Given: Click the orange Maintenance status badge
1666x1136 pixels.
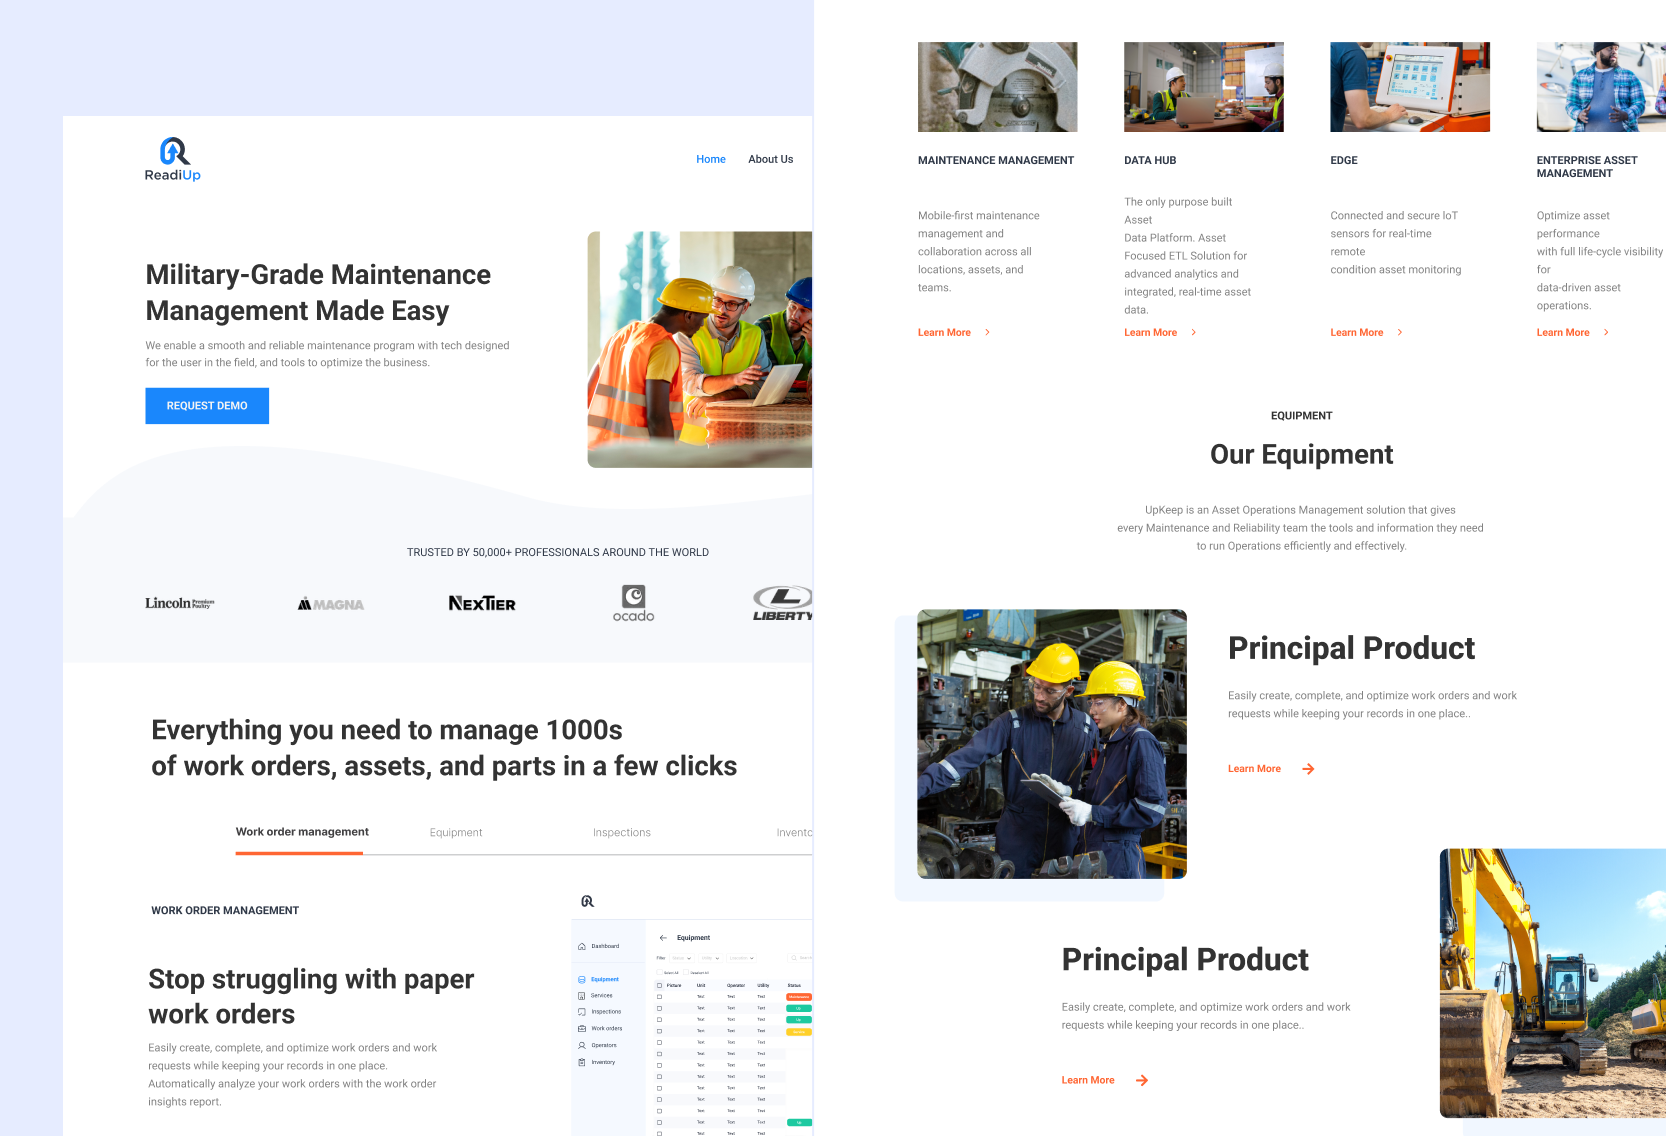Looking at the screenshot, I should pyautogui.click(x=799, y=997).
